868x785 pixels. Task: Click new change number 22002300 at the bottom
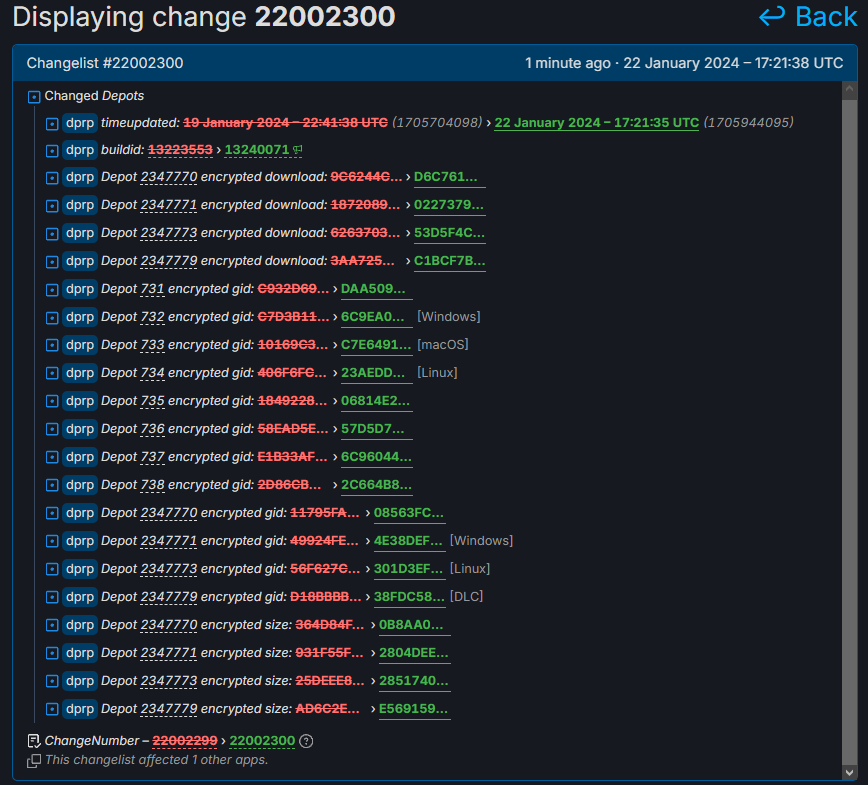(262, 741)
